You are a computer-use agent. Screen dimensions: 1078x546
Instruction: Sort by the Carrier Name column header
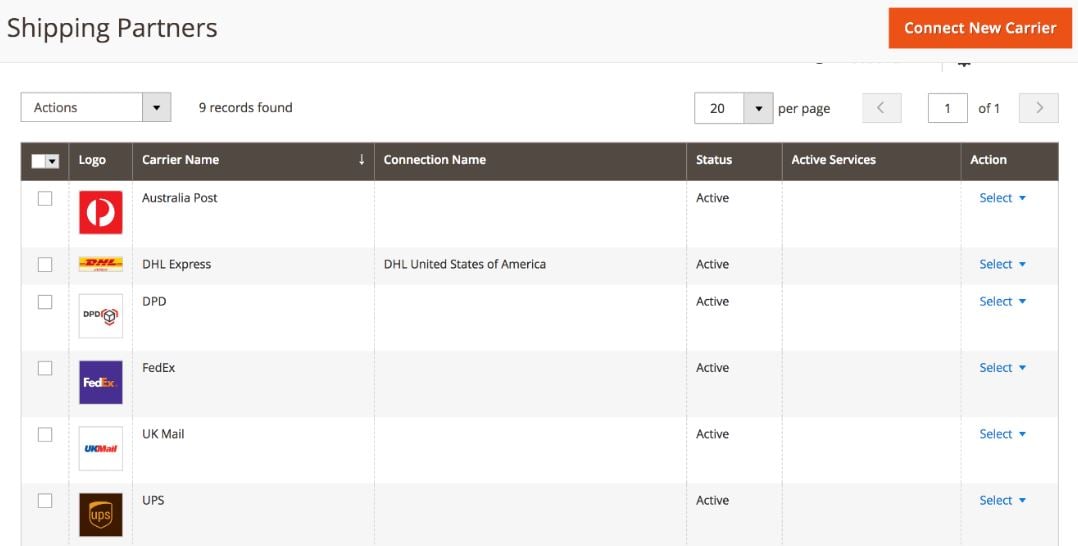tap(253, 160)
